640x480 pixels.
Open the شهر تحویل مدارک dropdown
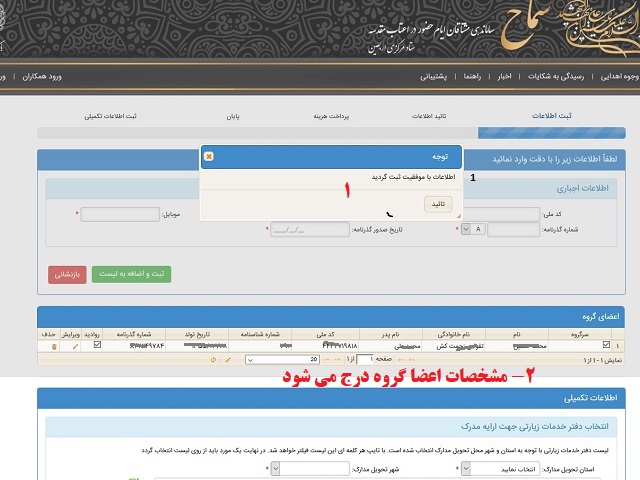[x=310, y=469]
